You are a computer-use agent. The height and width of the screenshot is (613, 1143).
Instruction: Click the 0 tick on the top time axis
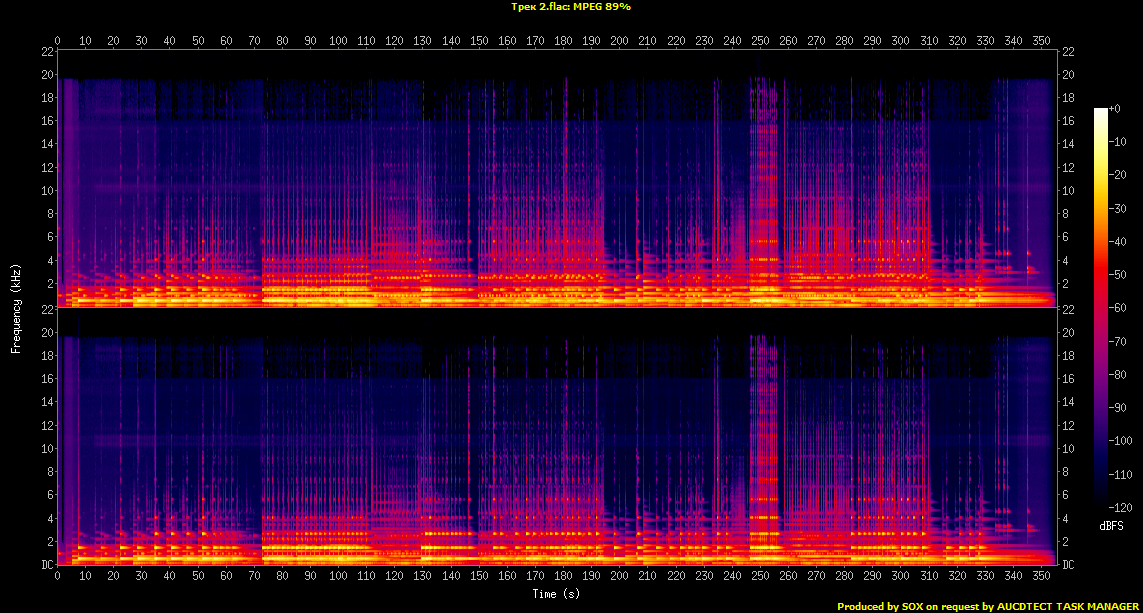coord(58,41)
